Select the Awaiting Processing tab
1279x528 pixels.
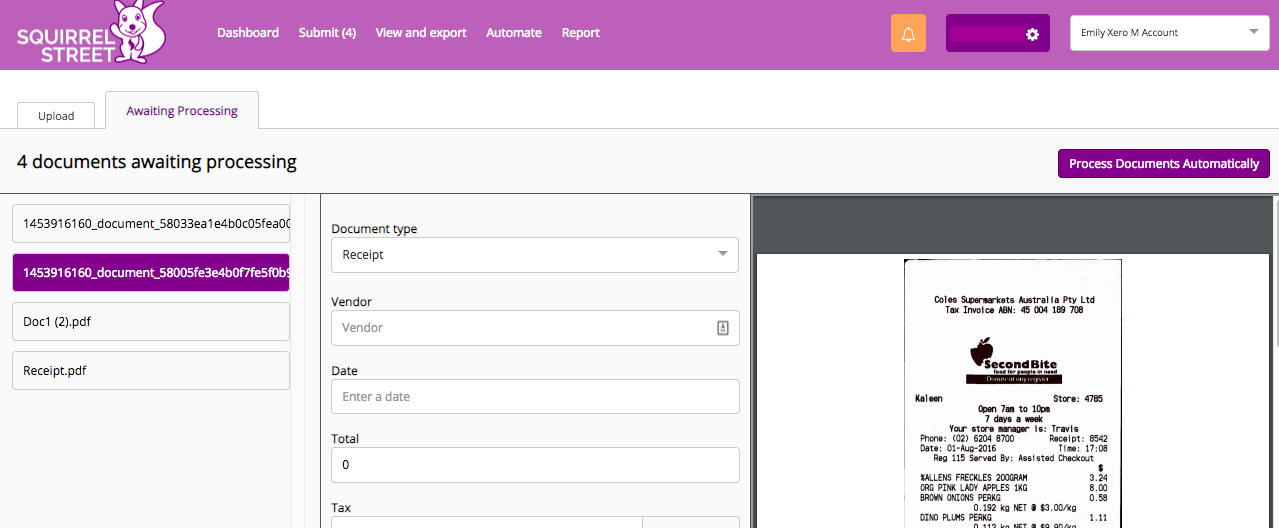pos(182,110)
